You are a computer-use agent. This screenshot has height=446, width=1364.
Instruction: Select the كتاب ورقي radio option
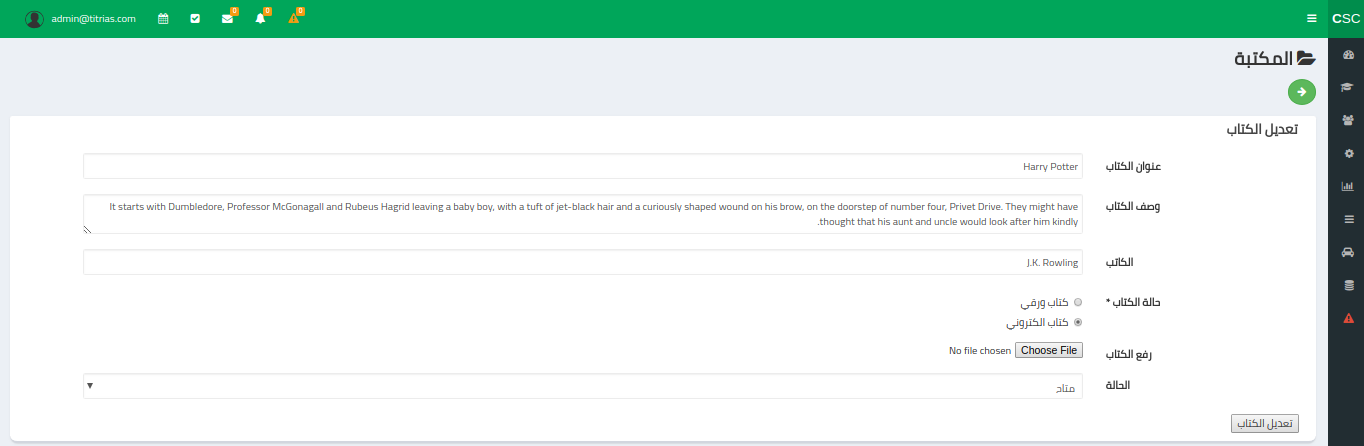click(x=1077, y=302)
